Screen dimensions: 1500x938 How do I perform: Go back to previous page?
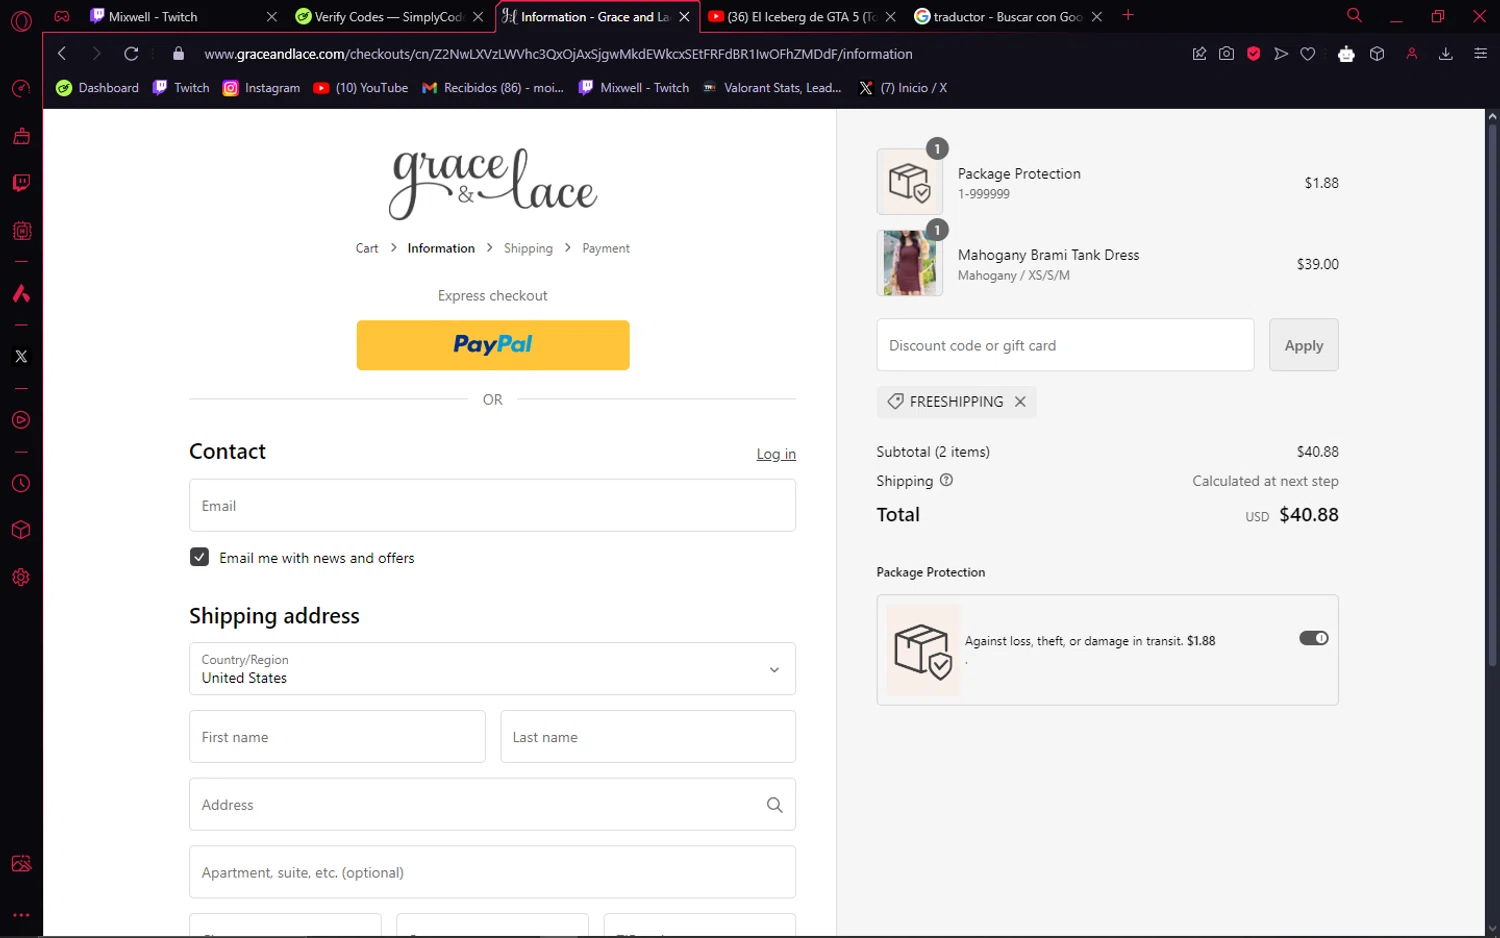(62, 54)
